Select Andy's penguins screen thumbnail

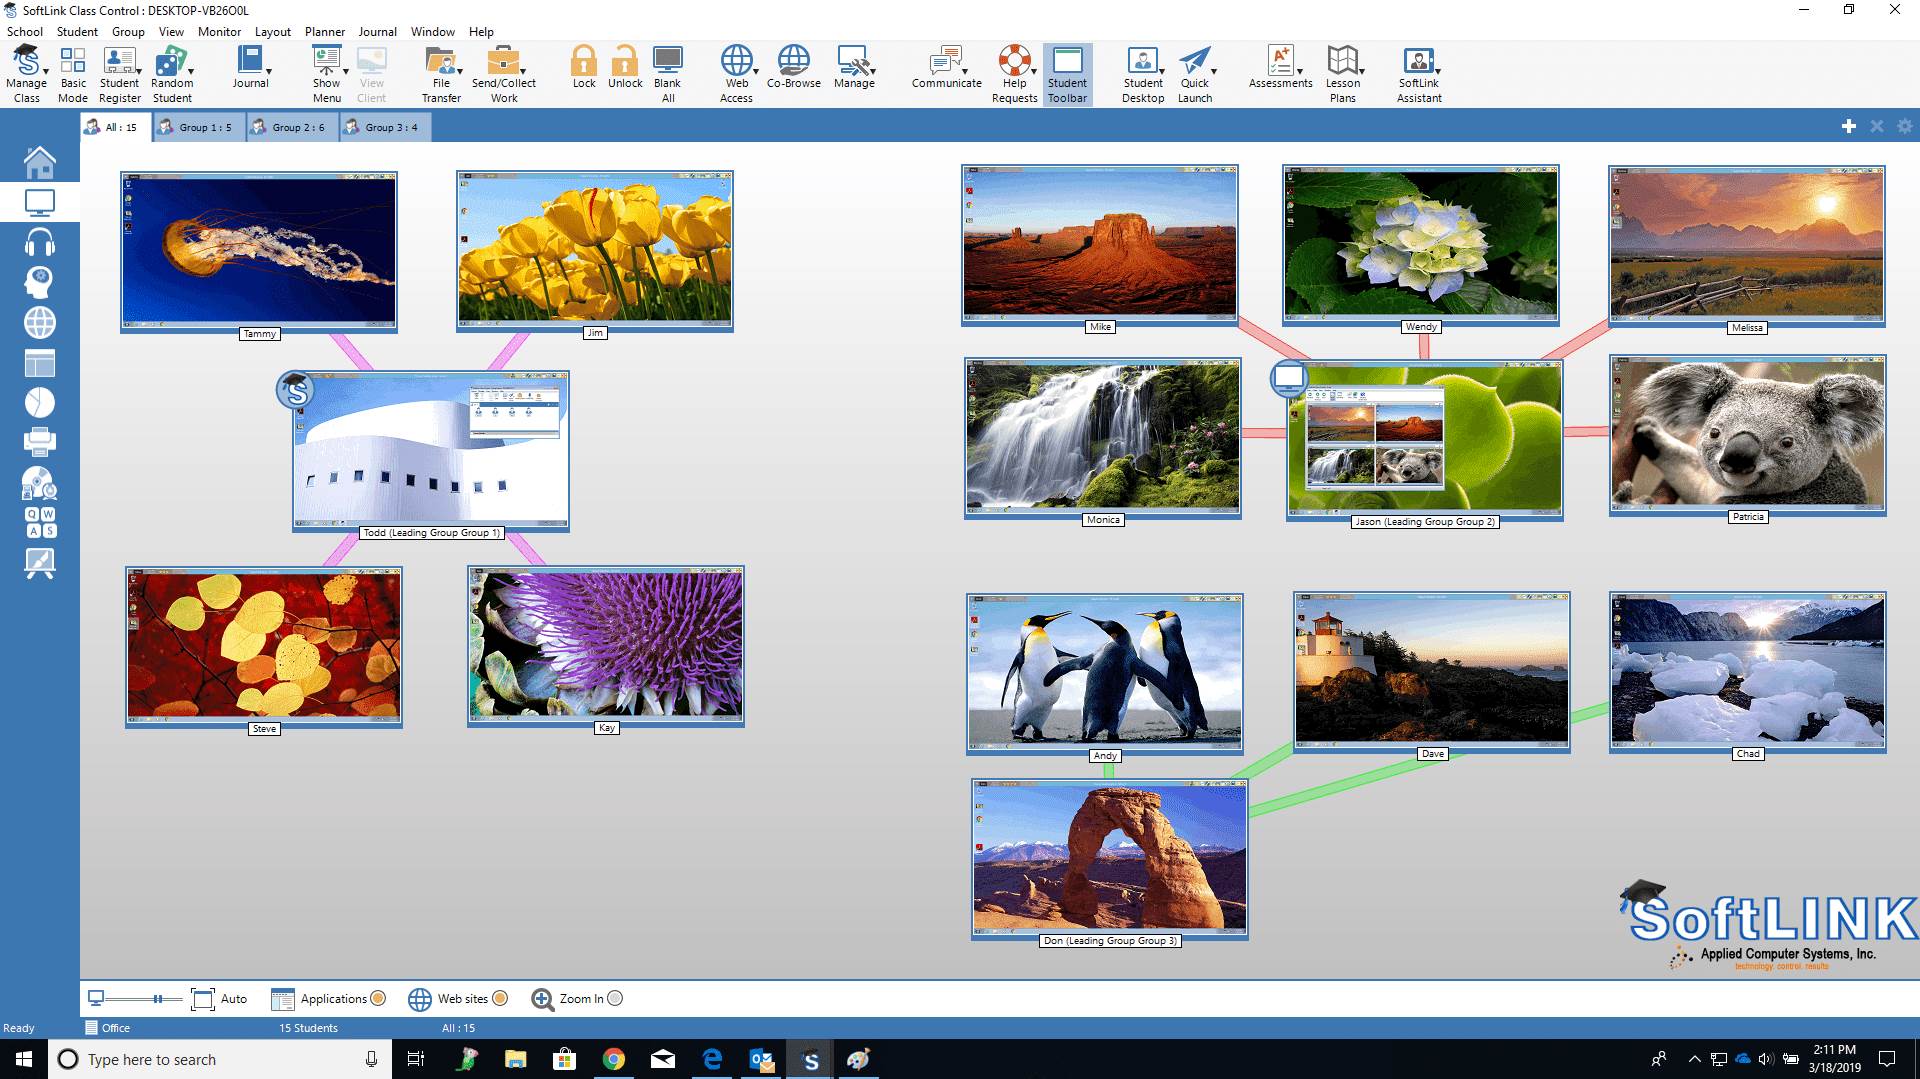(x=1105, y=673)
